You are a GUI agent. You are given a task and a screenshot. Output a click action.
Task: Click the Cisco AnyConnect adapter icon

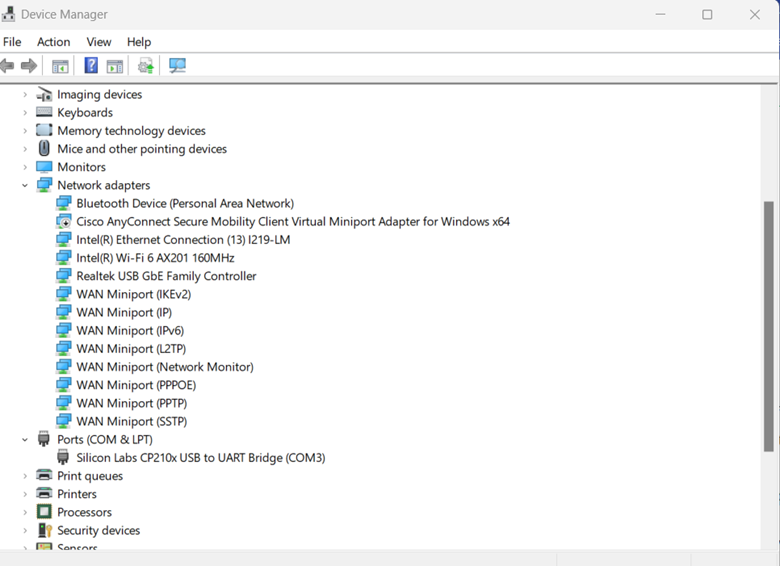pos(64,222)
